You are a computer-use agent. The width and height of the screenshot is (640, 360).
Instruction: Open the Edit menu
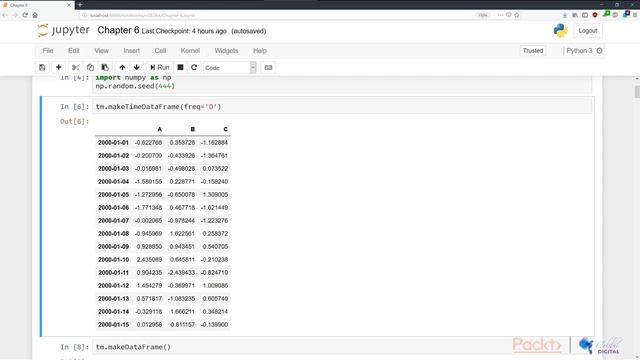tap(74, 51)
